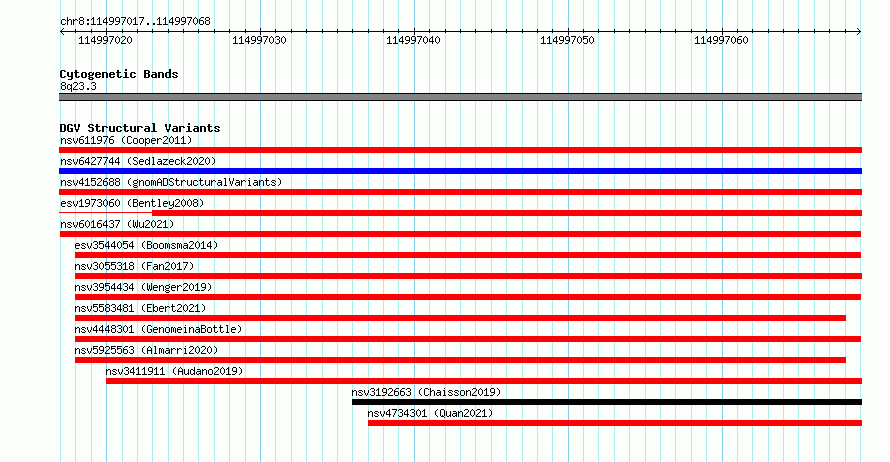Select the red bar for nsv3411911
This screenshot has width=890, height=462.
[484, 381]
